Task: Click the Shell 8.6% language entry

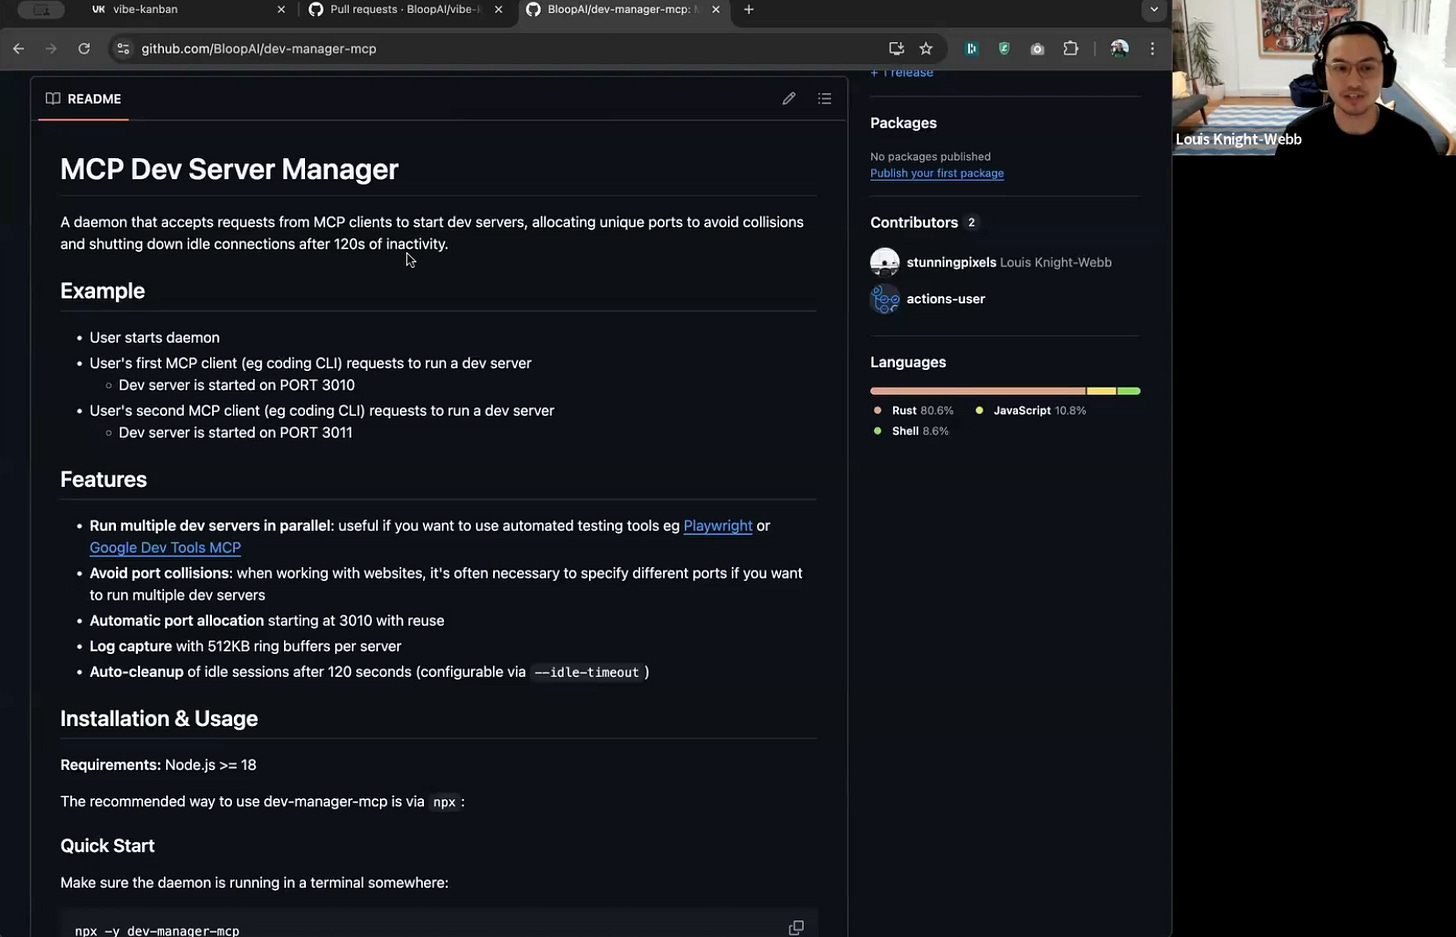Action: coord(910,431)
